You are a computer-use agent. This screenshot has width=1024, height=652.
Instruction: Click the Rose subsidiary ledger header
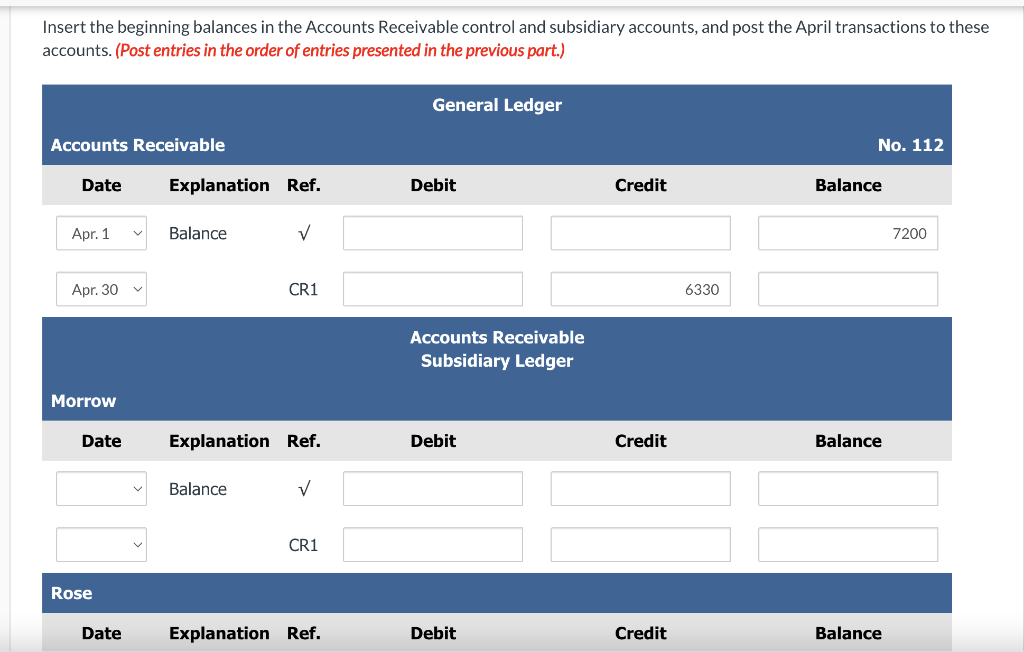point(71,592)
